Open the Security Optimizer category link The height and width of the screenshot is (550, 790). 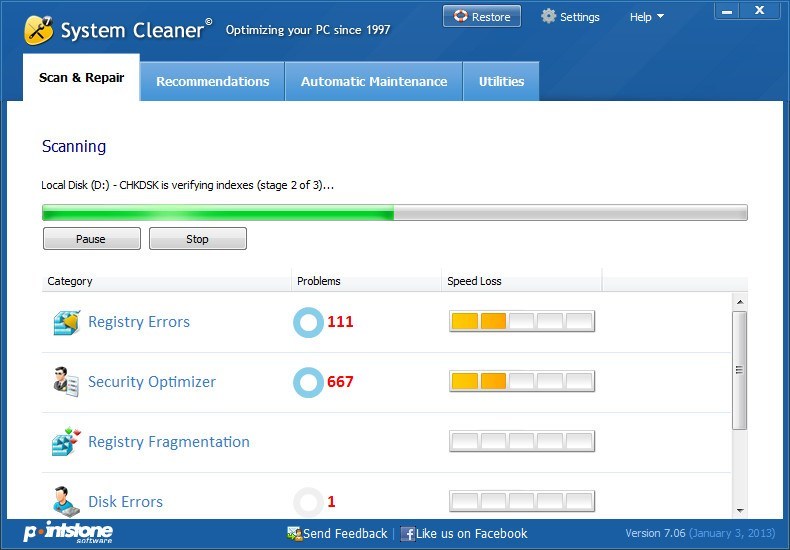pyautogui.click(x=152, y=382)
